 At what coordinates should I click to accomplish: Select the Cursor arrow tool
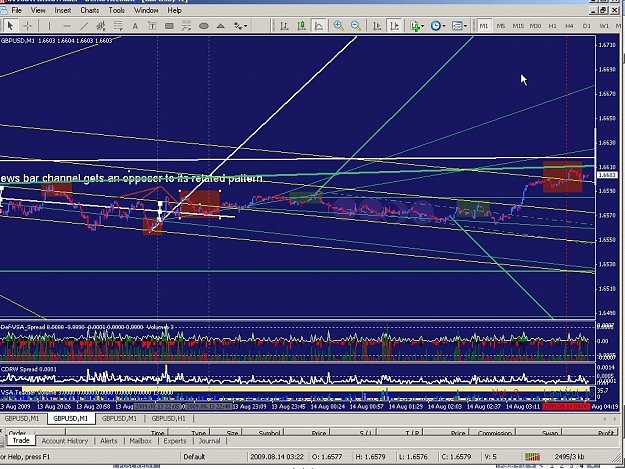pyautogui.click(x=10, y=26)
